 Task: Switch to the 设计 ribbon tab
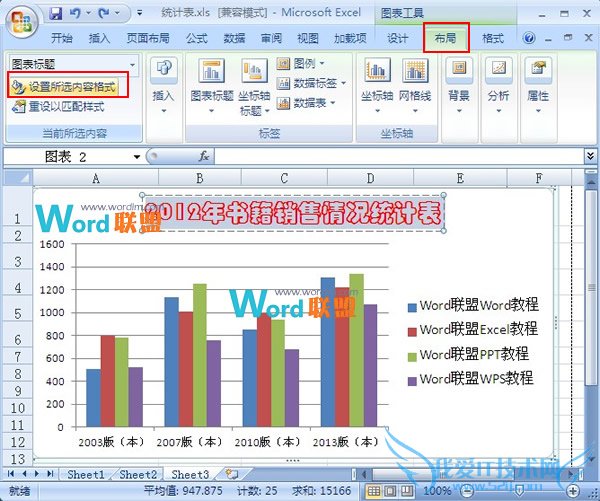(x=397, y=38)
